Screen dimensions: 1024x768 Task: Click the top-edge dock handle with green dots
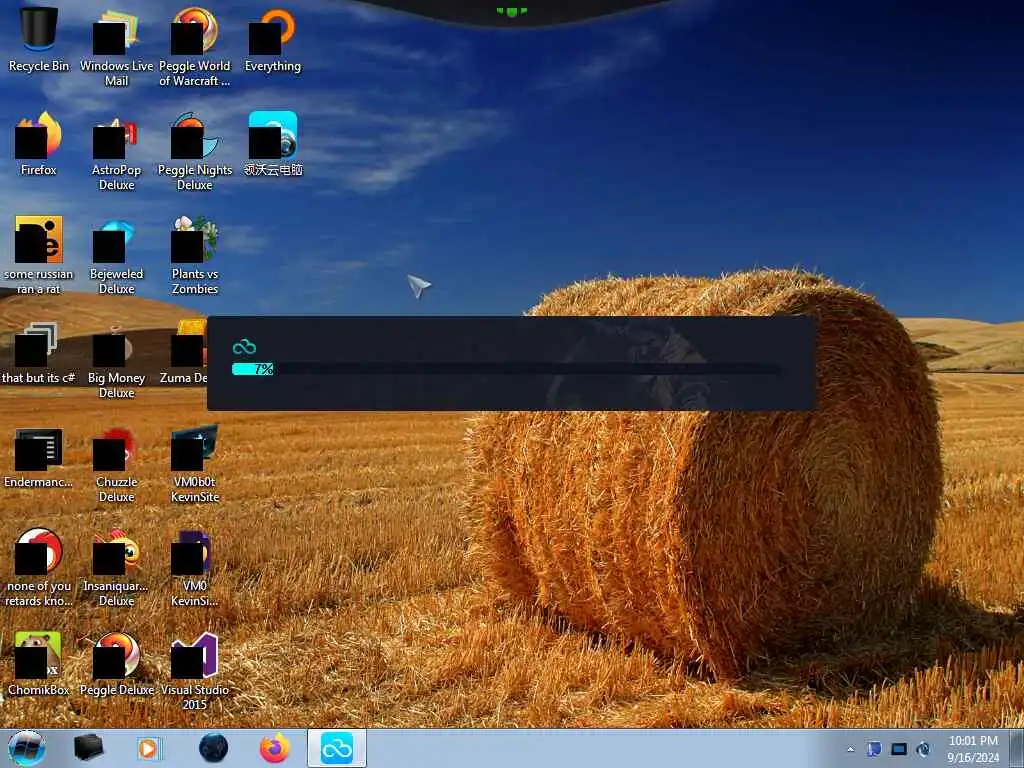click(511, 11)
